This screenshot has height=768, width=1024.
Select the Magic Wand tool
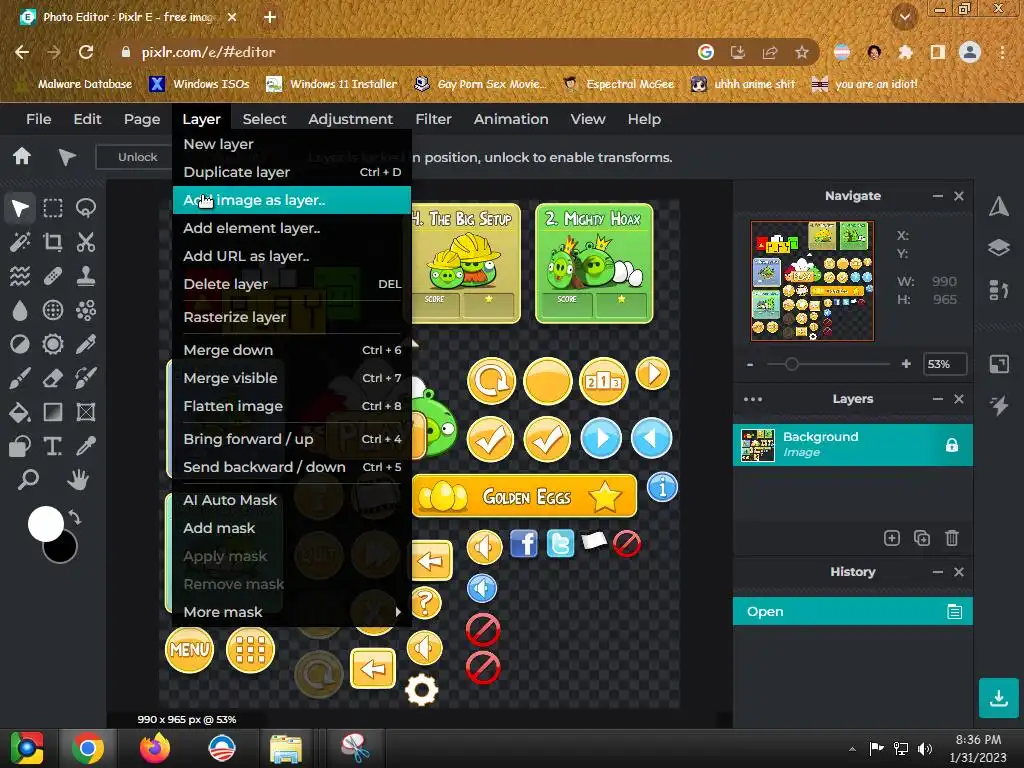pyautogui.click(x=20, y=242)
